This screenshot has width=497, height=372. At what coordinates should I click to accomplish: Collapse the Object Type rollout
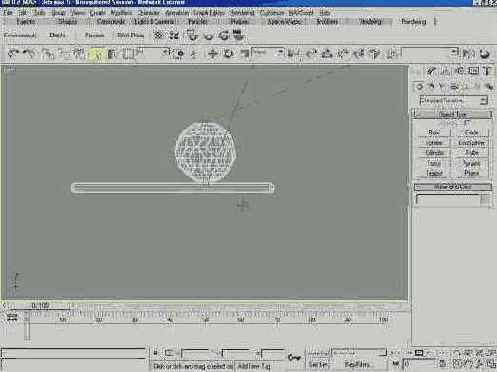452,114
